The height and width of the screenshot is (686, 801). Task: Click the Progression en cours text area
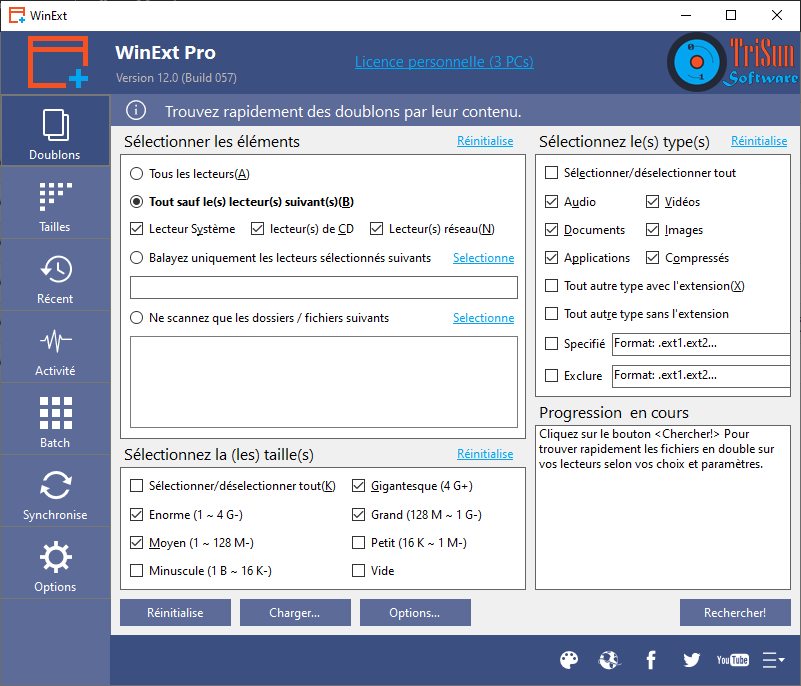click(x=663, y=507)
